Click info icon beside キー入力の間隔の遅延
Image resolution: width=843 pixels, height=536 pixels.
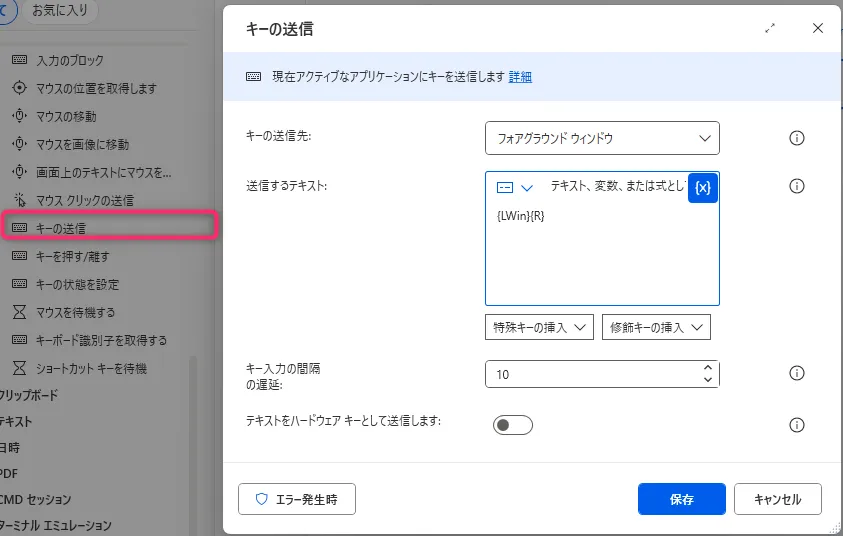point(797,373)
